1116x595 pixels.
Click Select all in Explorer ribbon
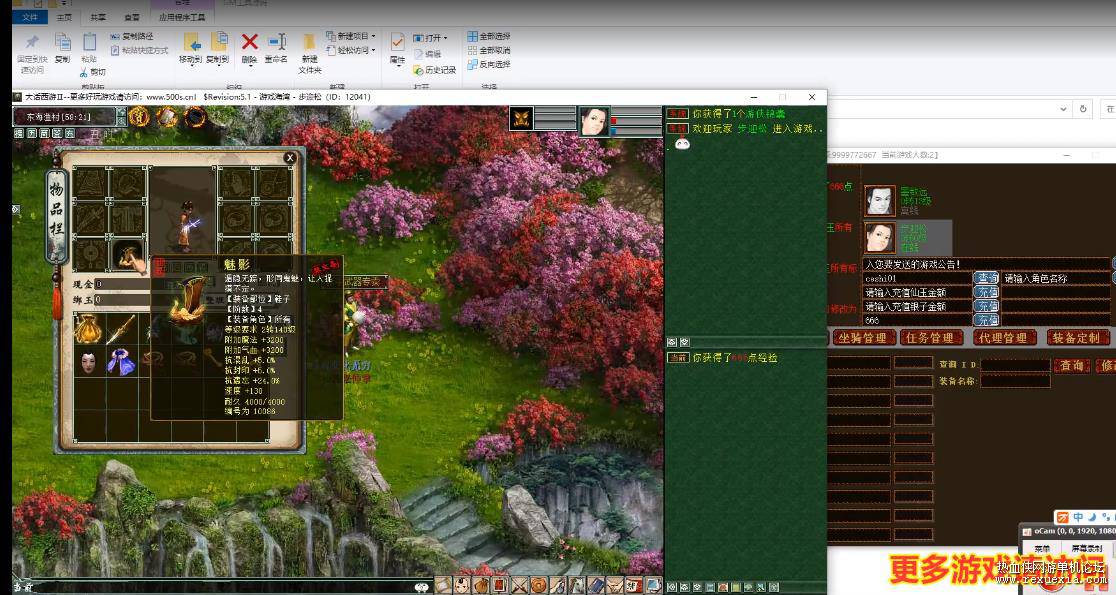(x=489, y=36)
